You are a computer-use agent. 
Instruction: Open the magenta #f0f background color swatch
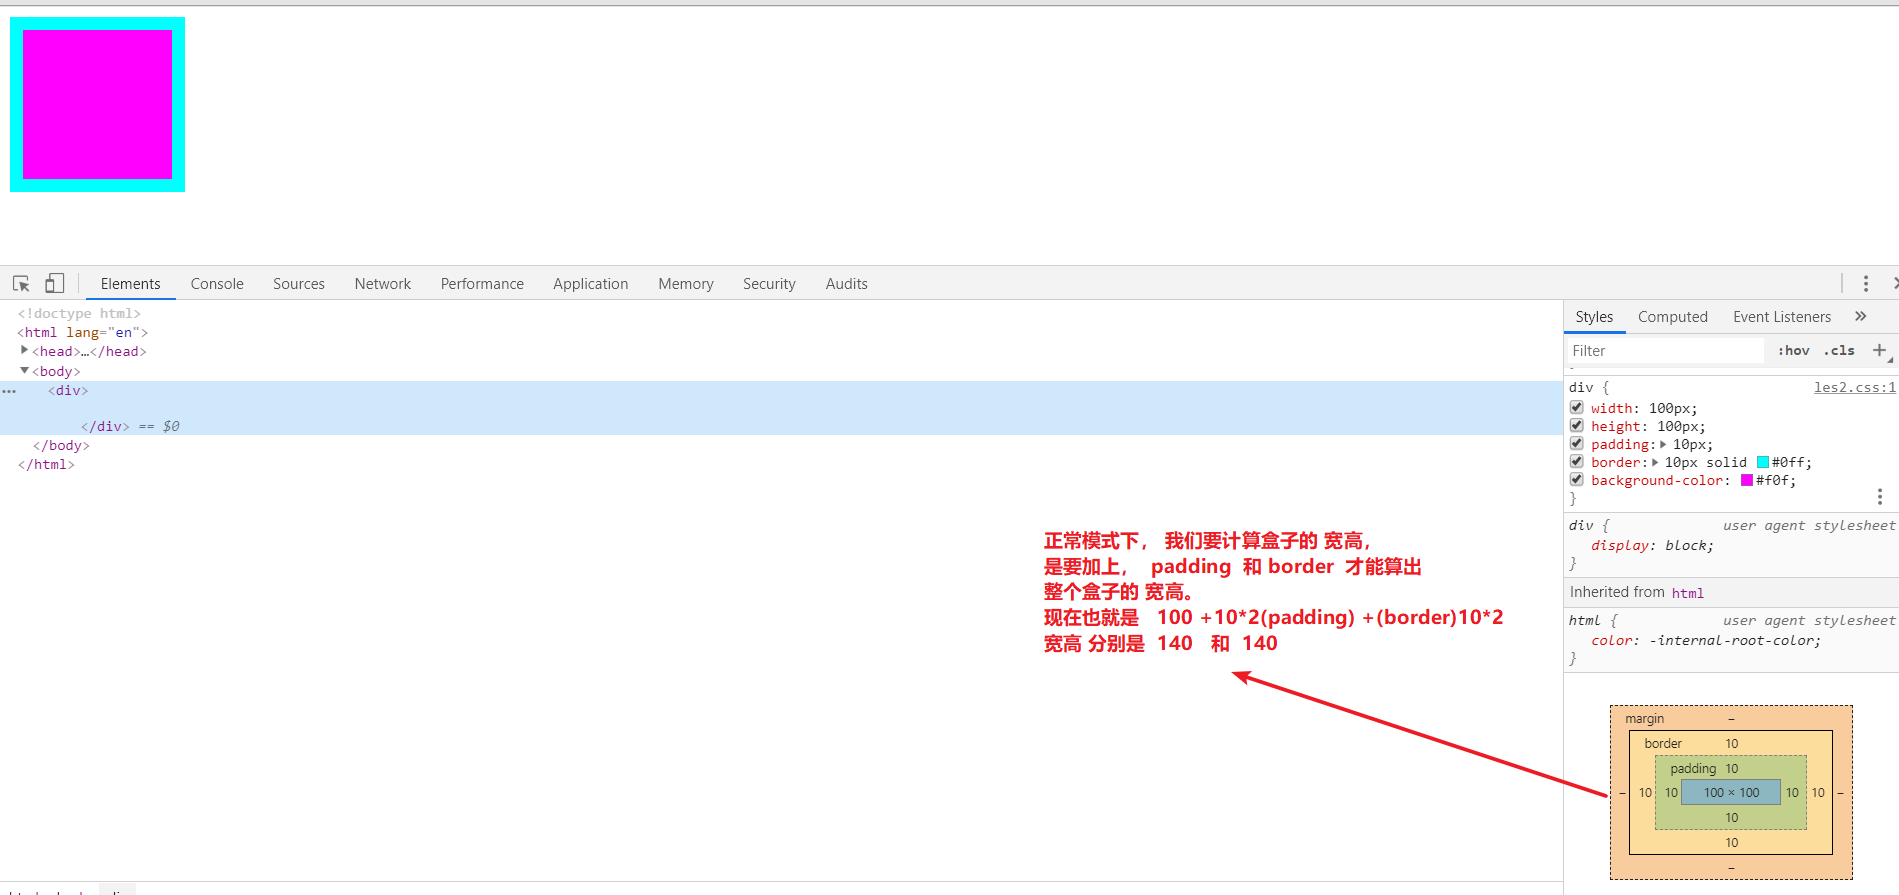(1747, 480)
